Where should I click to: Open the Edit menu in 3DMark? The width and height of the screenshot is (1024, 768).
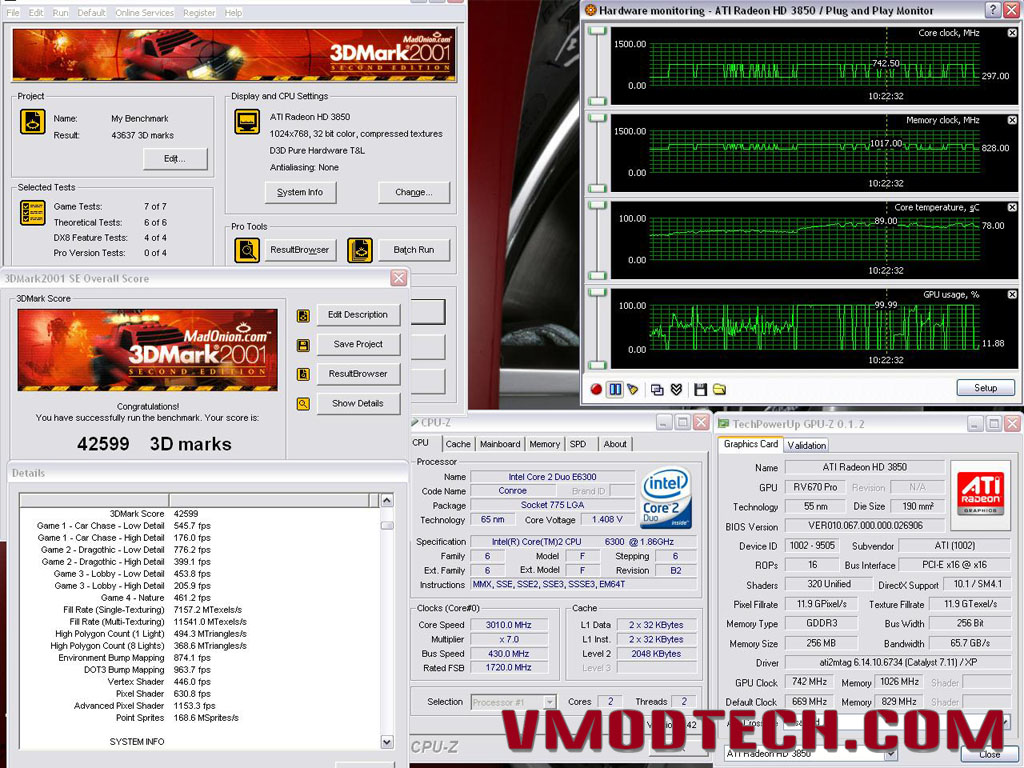pos(36,12)
